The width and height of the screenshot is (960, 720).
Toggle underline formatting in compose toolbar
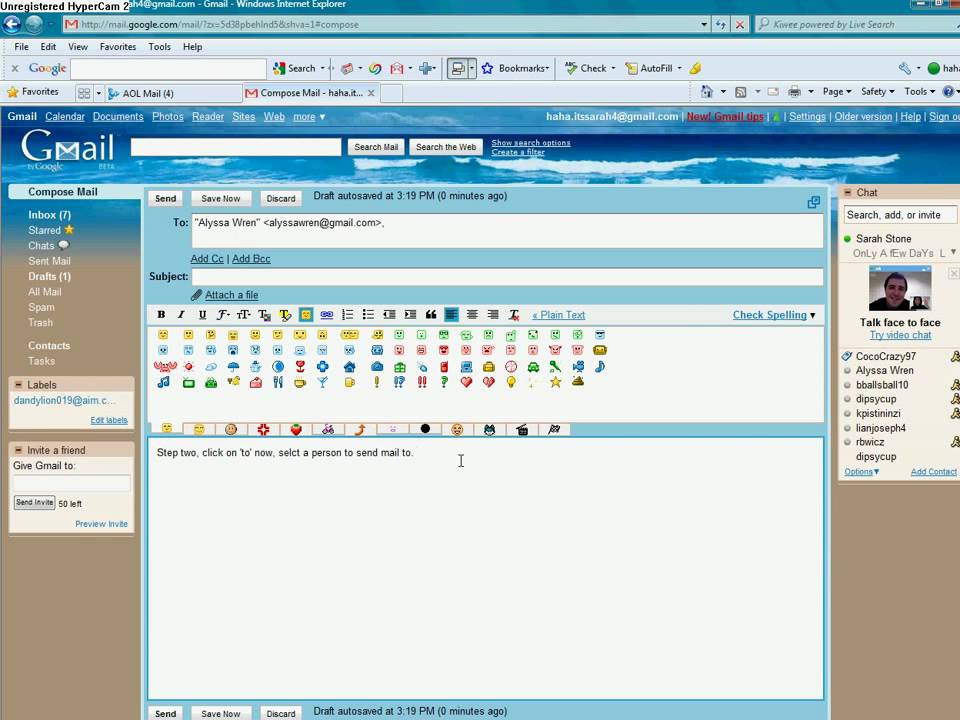[202, 315]
